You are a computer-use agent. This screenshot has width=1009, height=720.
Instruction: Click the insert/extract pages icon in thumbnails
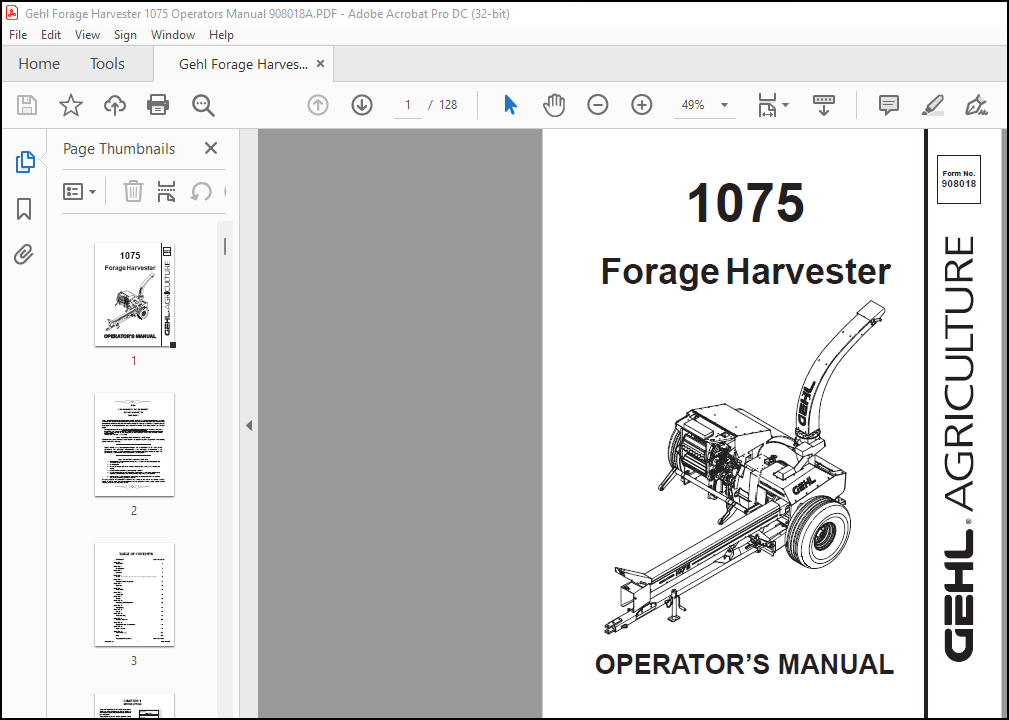point(167,191)
